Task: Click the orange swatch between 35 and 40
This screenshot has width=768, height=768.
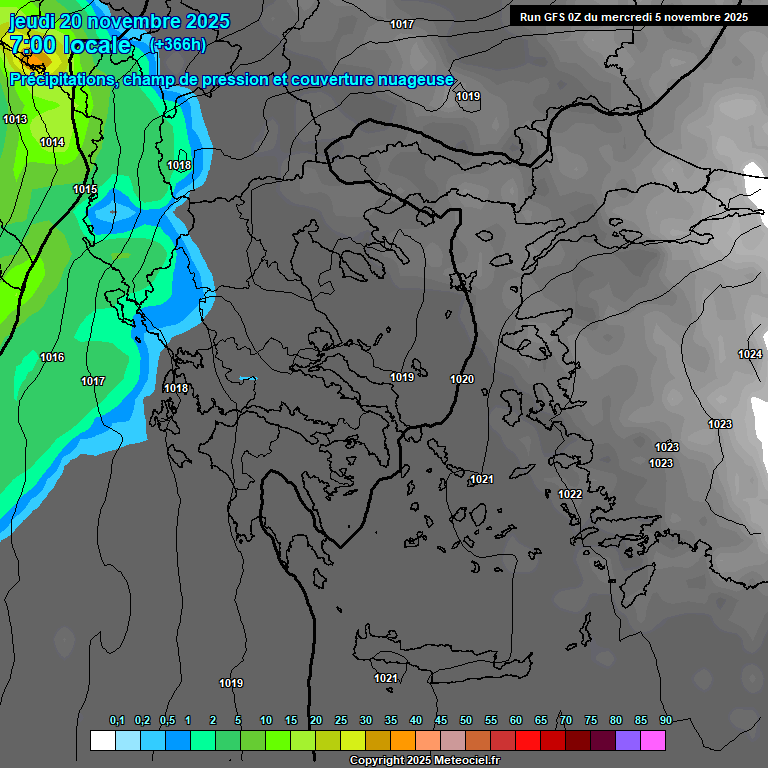Action: [x=402, y=740]
